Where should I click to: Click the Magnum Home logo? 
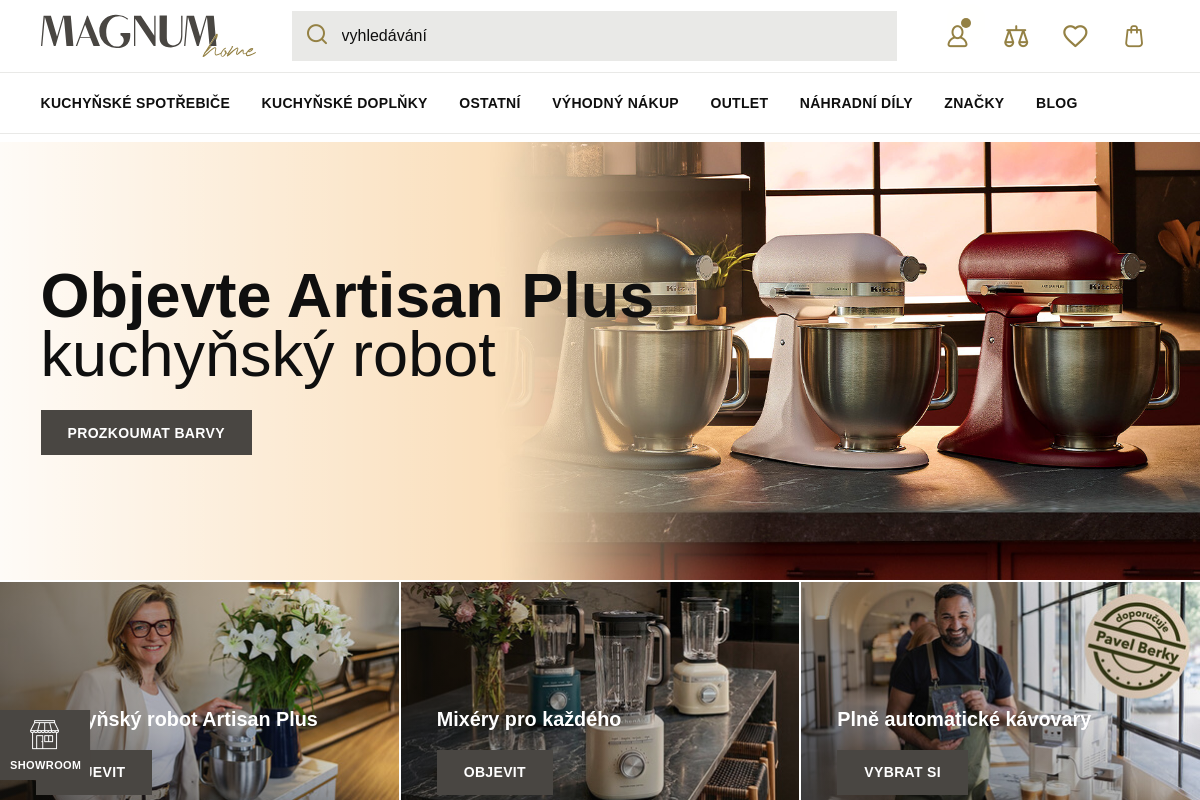coord(148,36)
